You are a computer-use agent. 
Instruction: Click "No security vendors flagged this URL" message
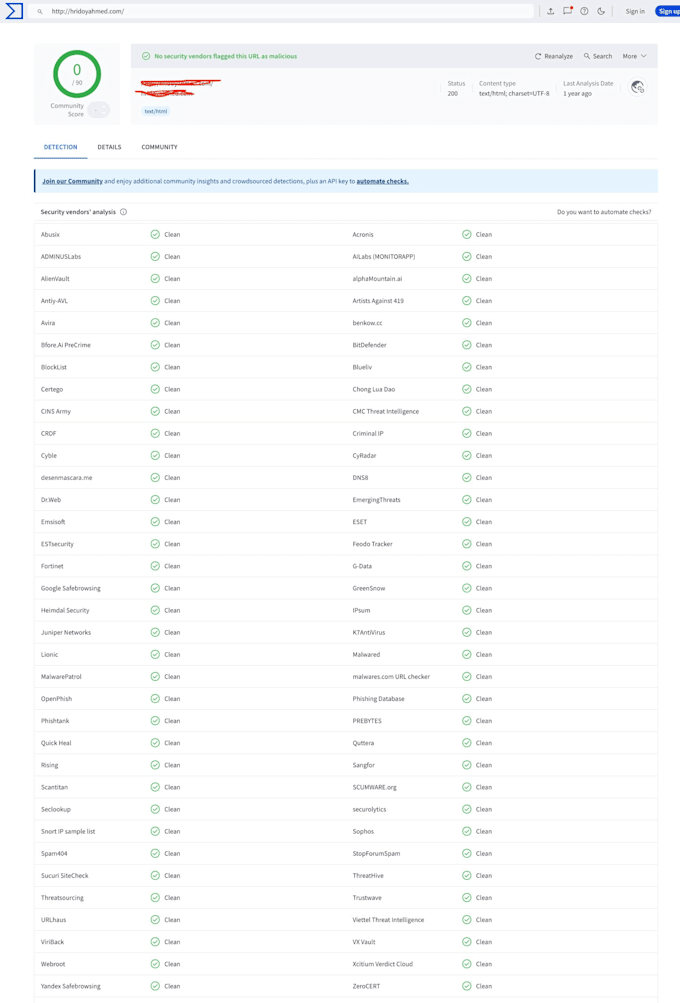coord(225,56)
